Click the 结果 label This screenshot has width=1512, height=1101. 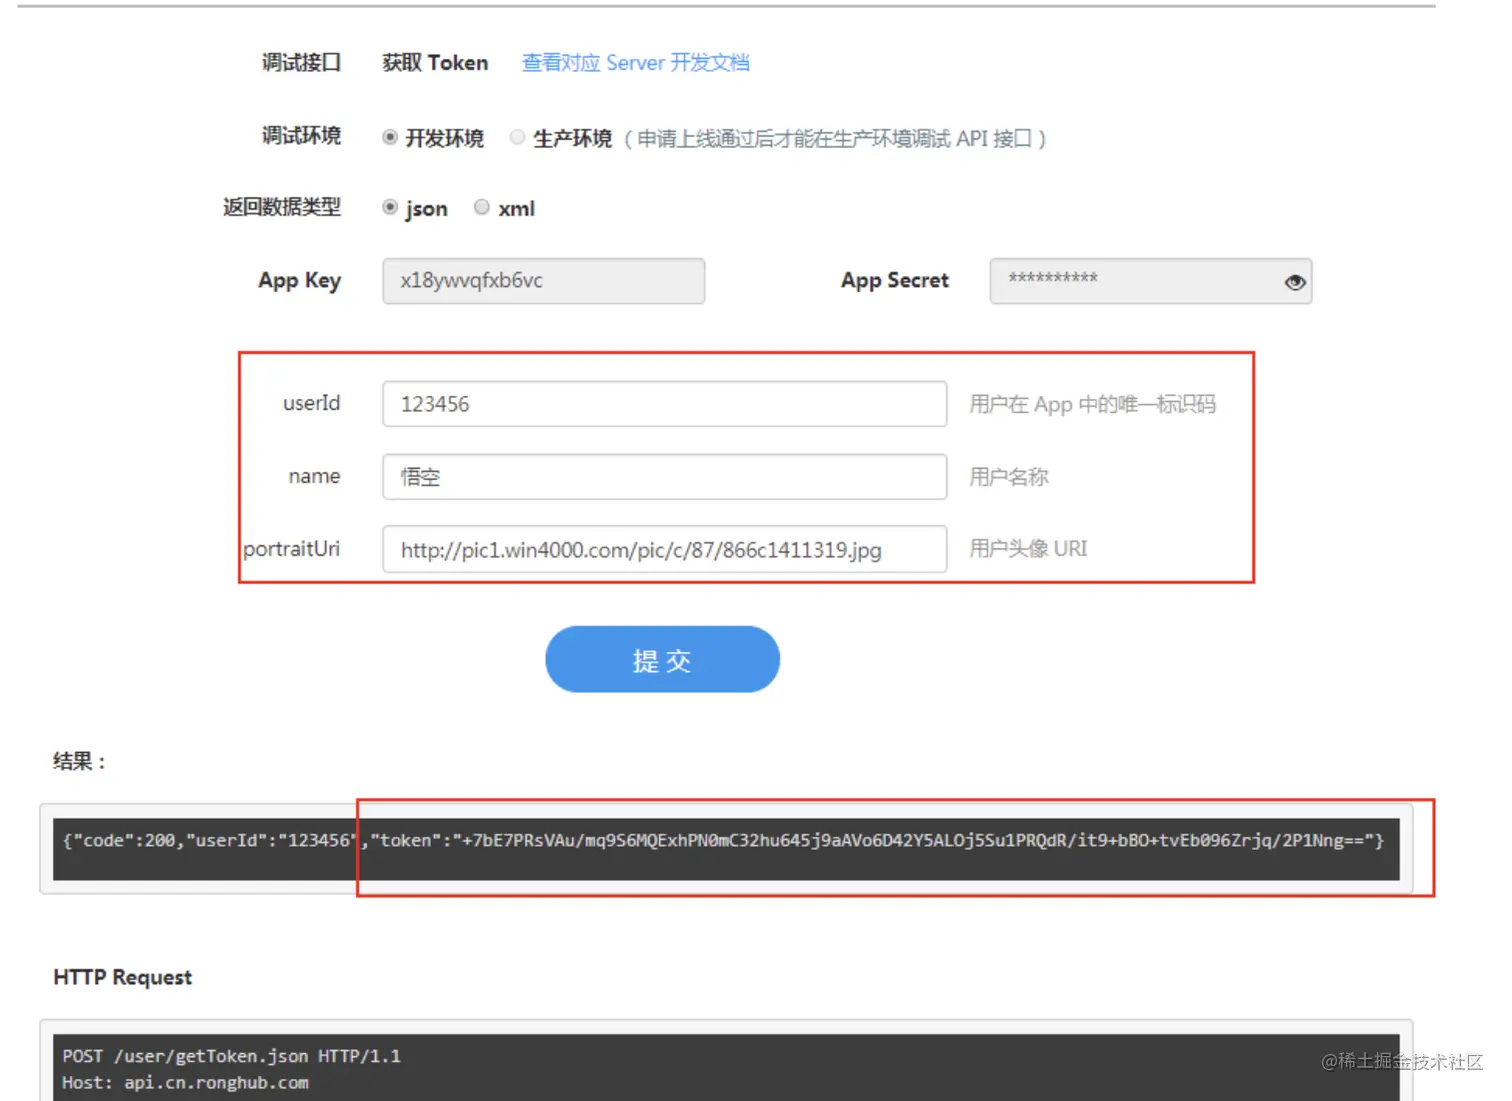pyautogui.click(x=79, y=761)
